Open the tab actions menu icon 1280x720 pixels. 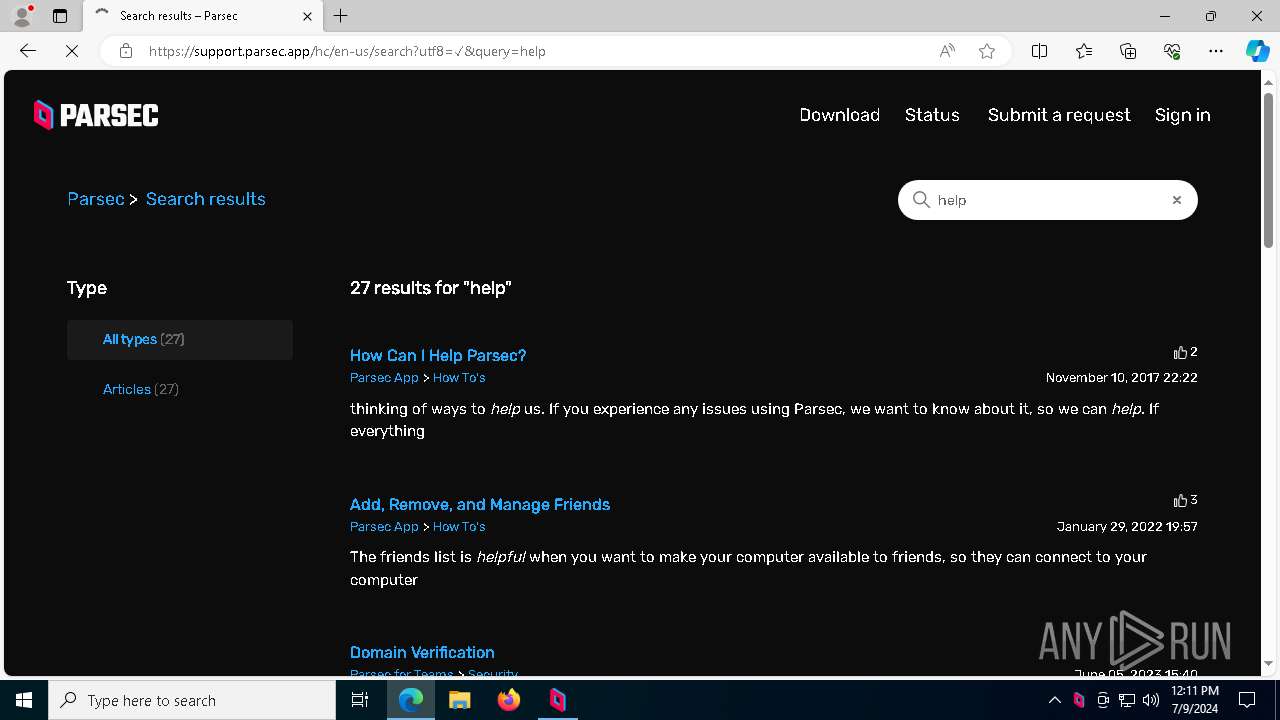[60, 16]
